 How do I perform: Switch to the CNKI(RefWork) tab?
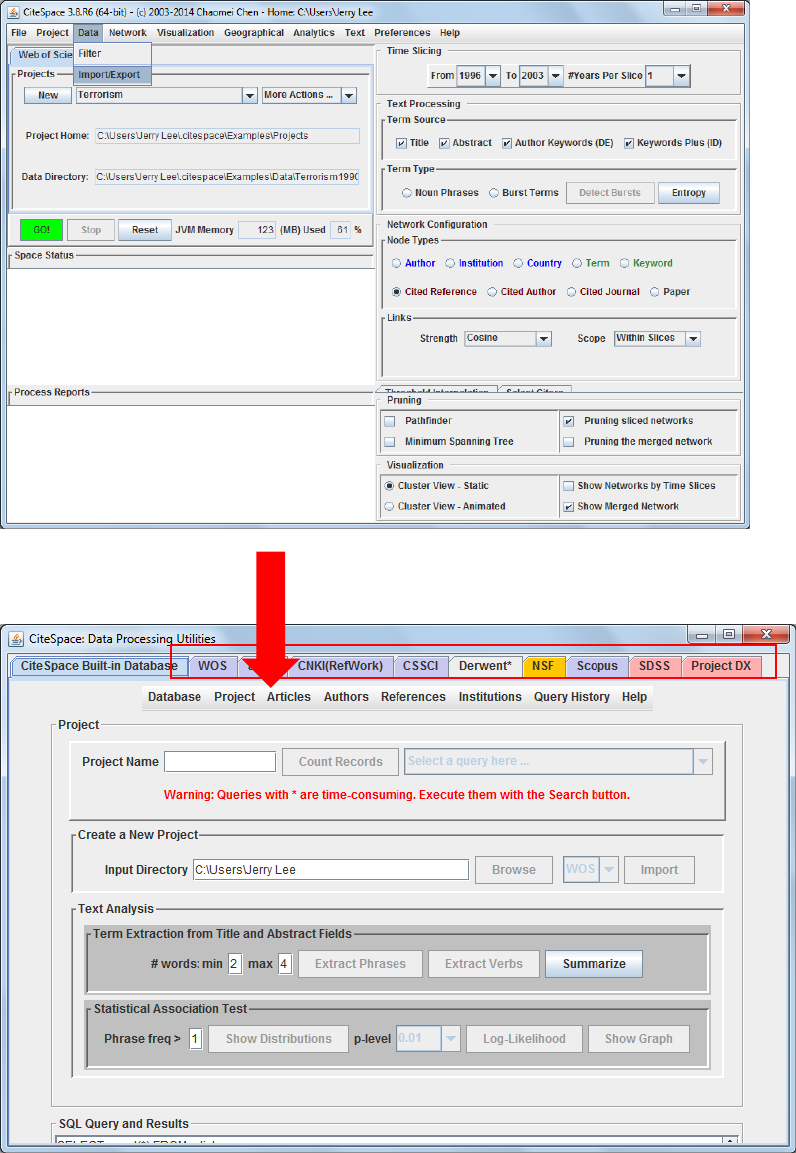[x=340, y=666]
